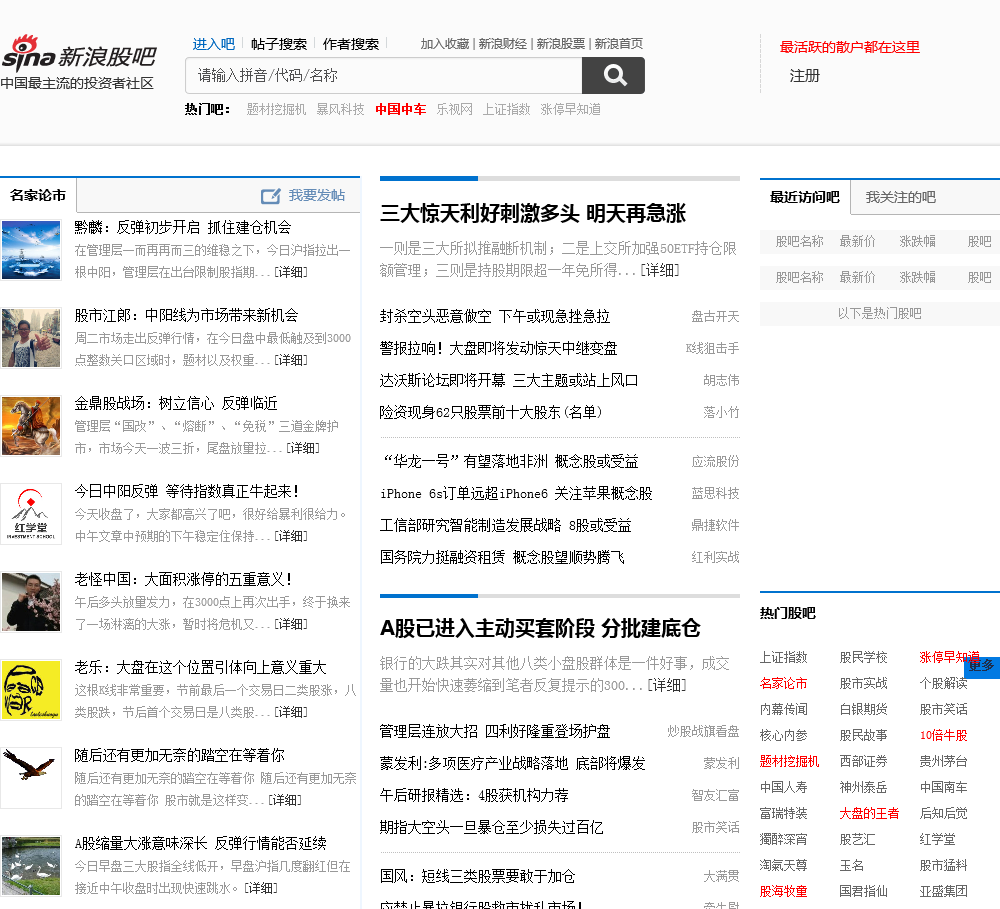The width and height of the screenshot is (1000, 909).
Task: Open post 股市江郎：中阳线为市场带来新机会
Action: point(186,315)
